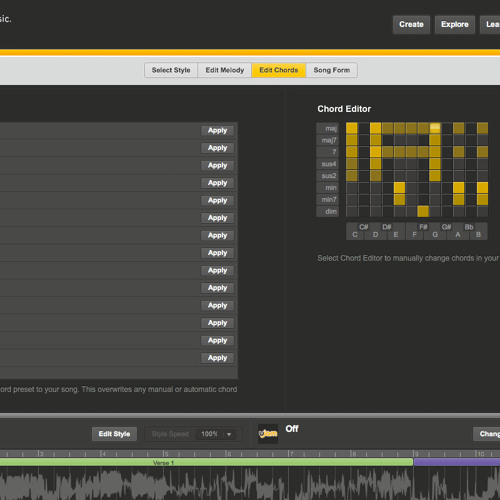Select the G sus2 chord cell
The height and width of the screenshot is (500, 500).
(435, 176)
